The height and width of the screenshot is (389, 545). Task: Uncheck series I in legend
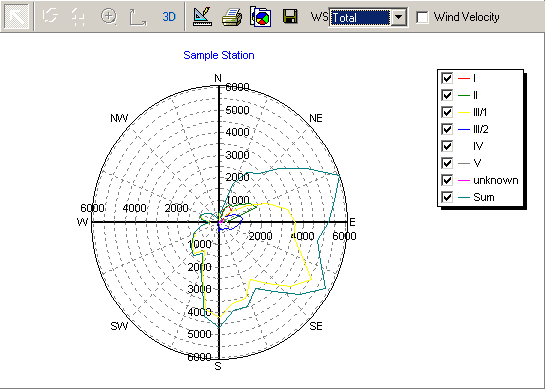(x=447, y=78)
